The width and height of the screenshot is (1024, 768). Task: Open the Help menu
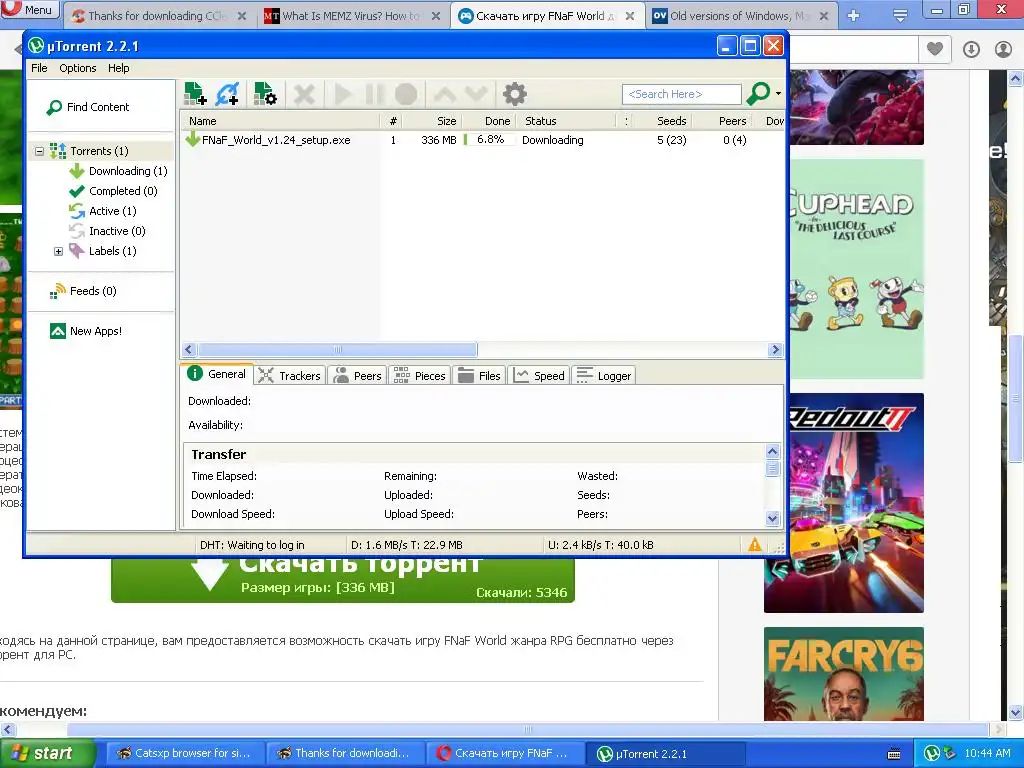tap(118, 68)
